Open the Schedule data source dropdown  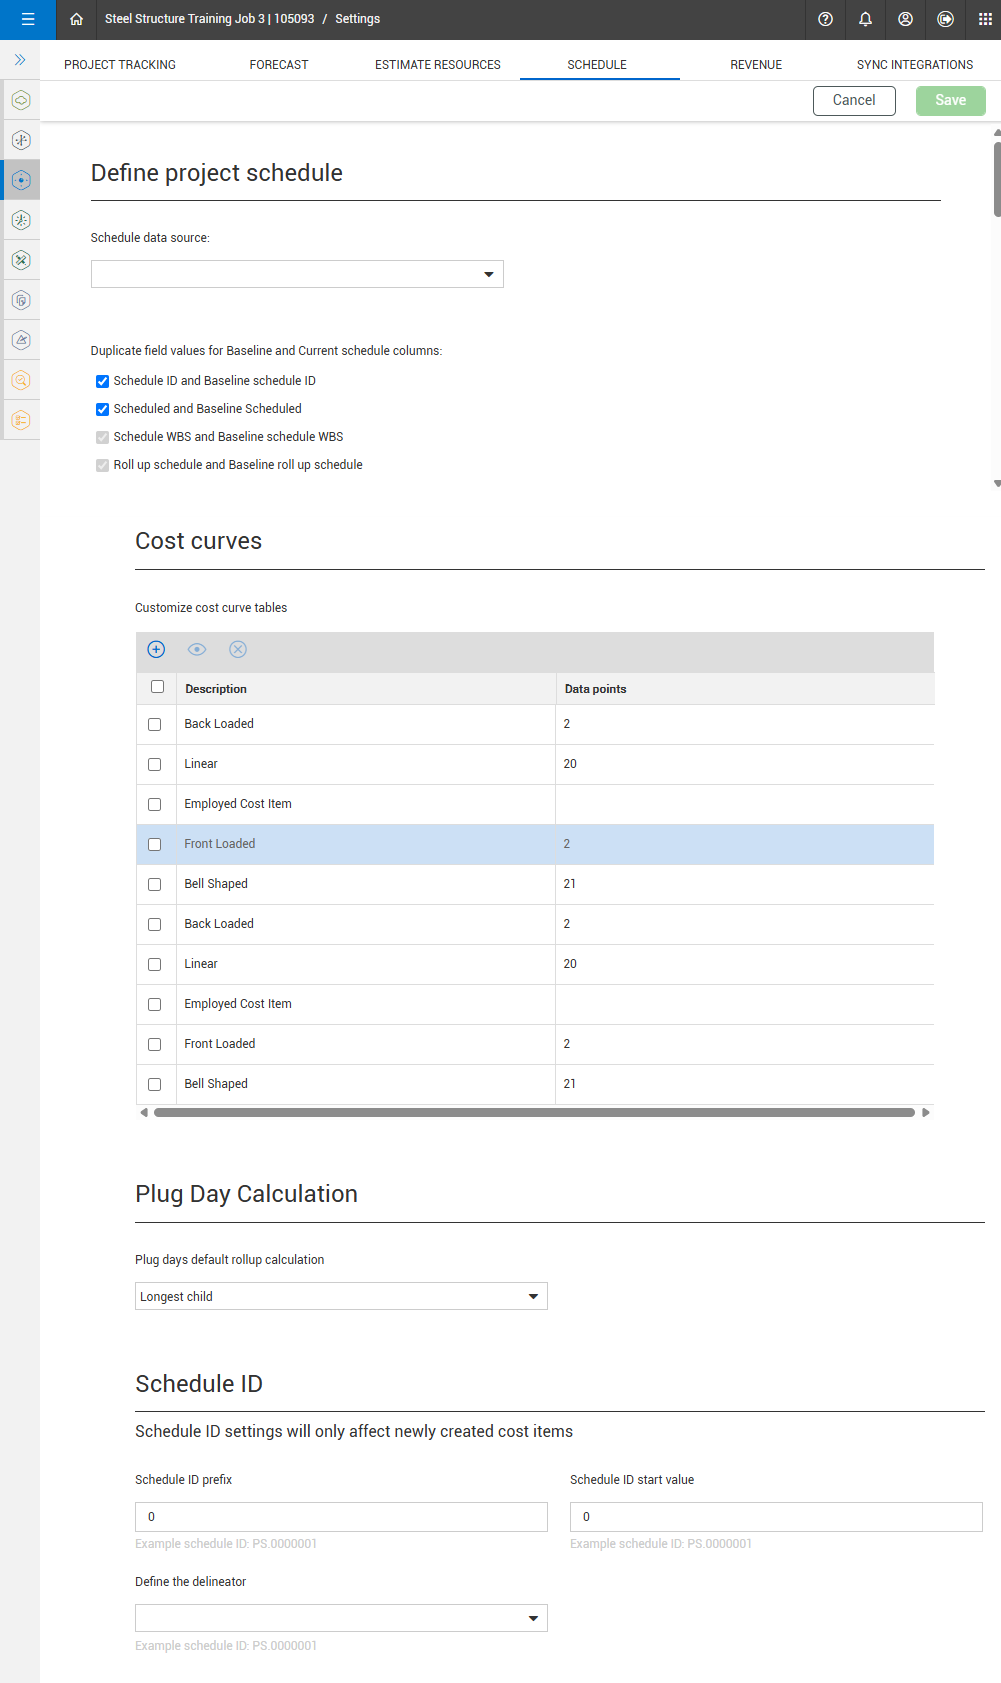297,274
